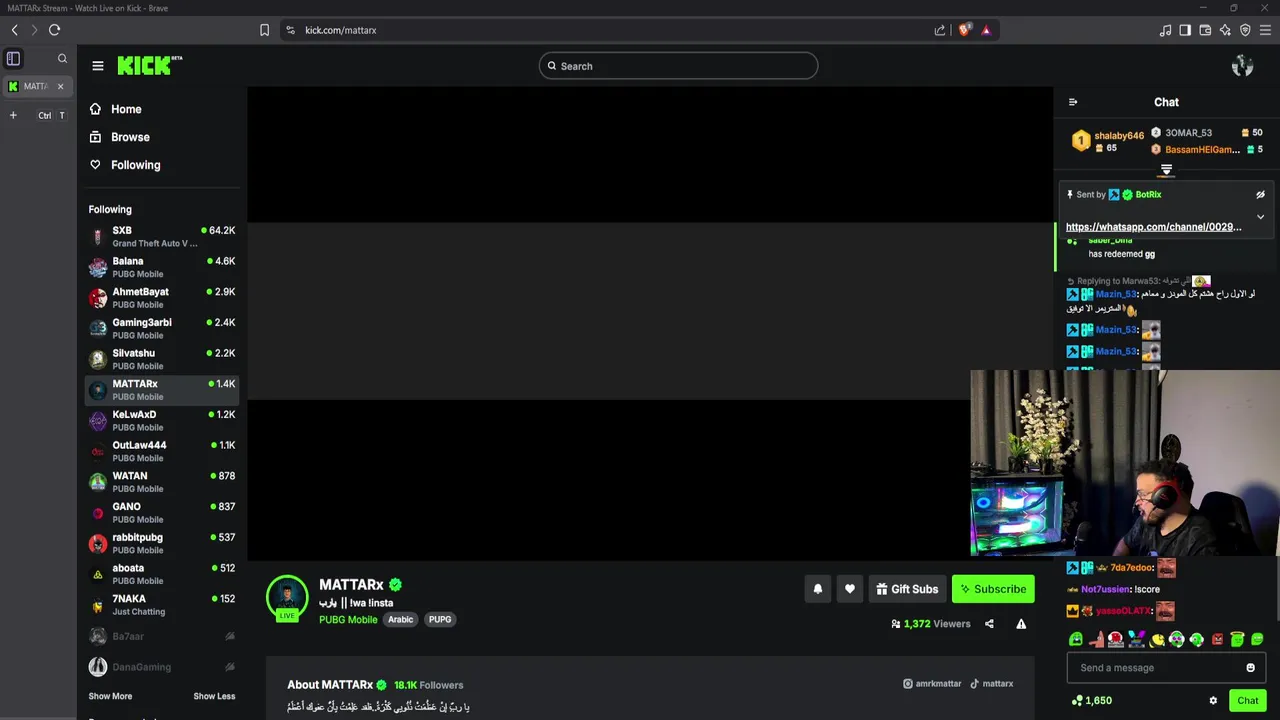Insert the angry red quick emote
This screenshot has width=1280, height=720.
[x=1217, y=639]
